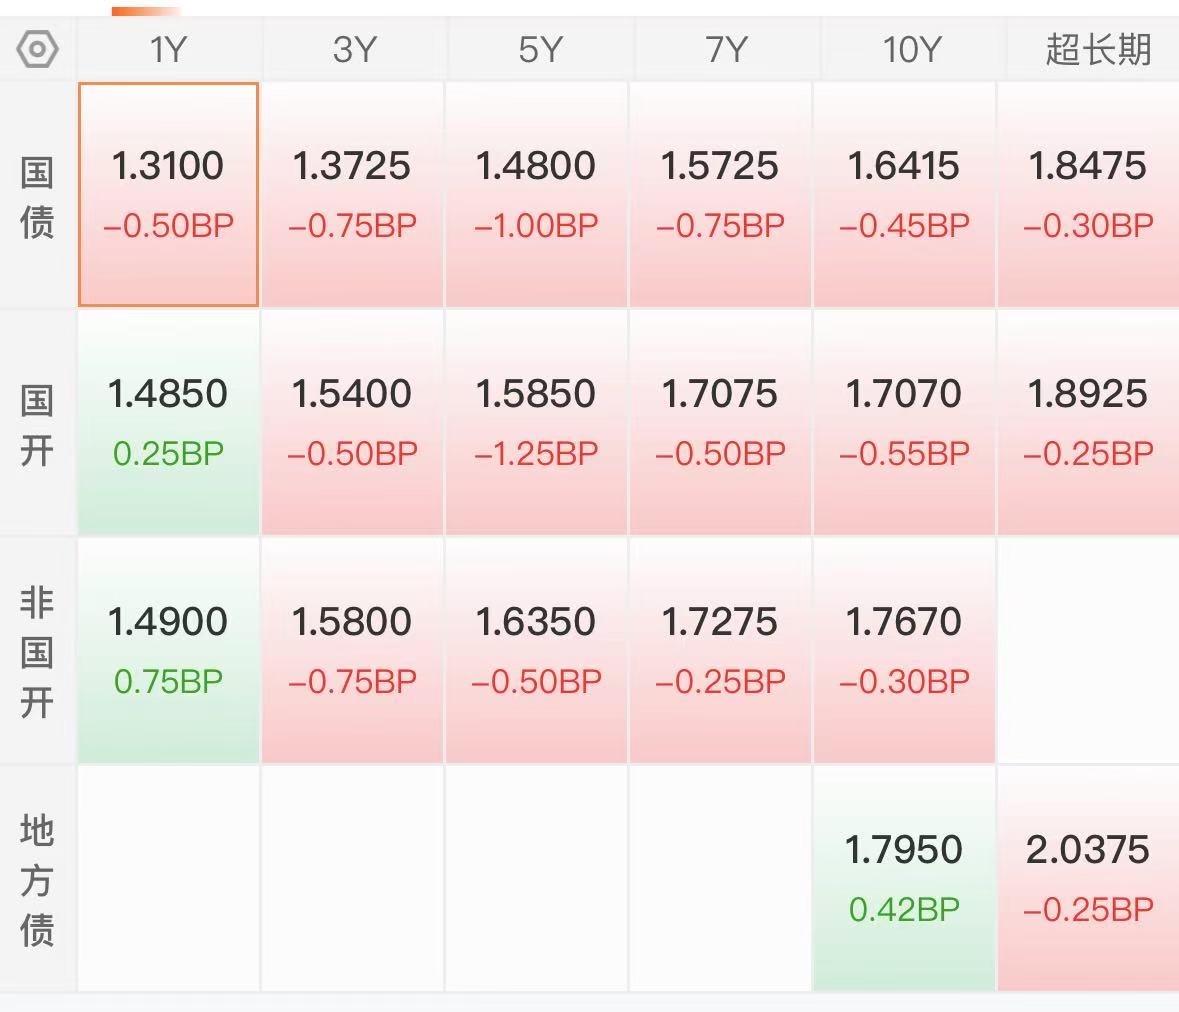Open the hexagon settings icon
Screen dimensions: 1179x1012
(37, 50)
